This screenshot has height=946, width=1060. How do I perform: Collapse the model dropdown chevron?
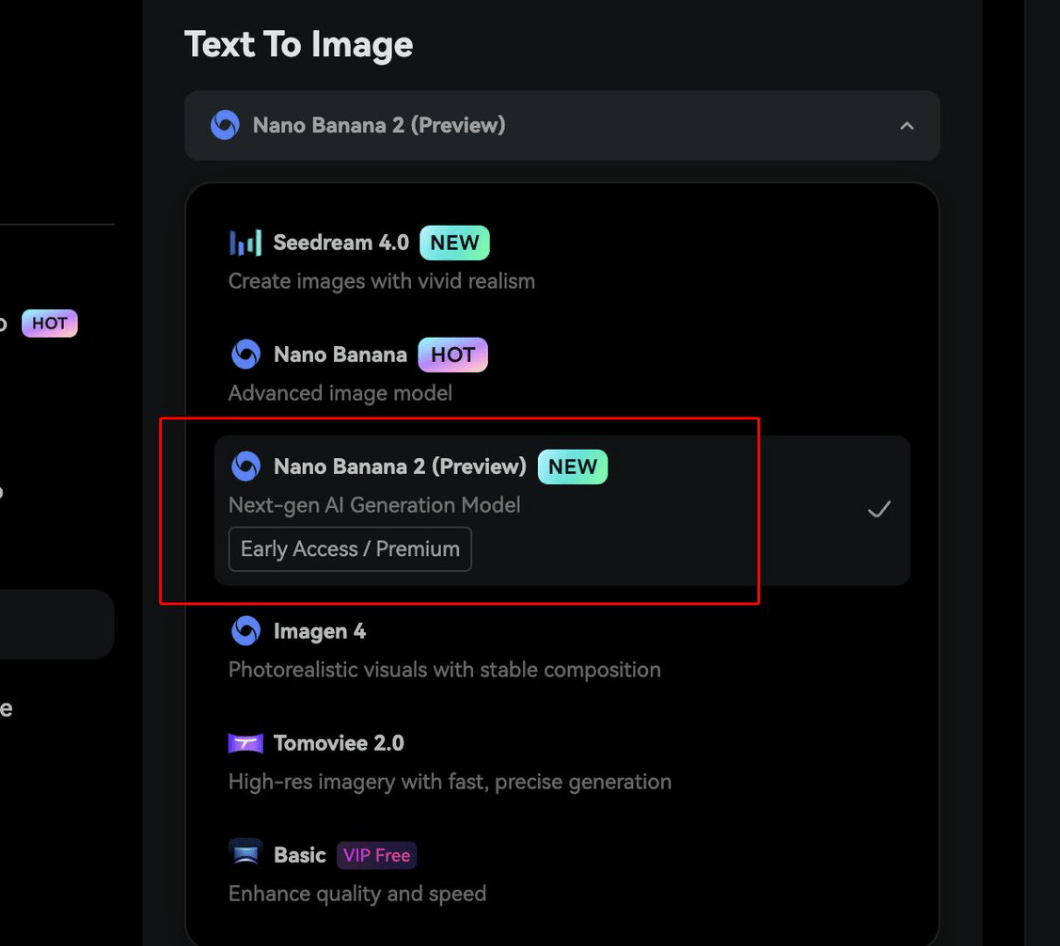pyautogui.click(x=907, y=126)
